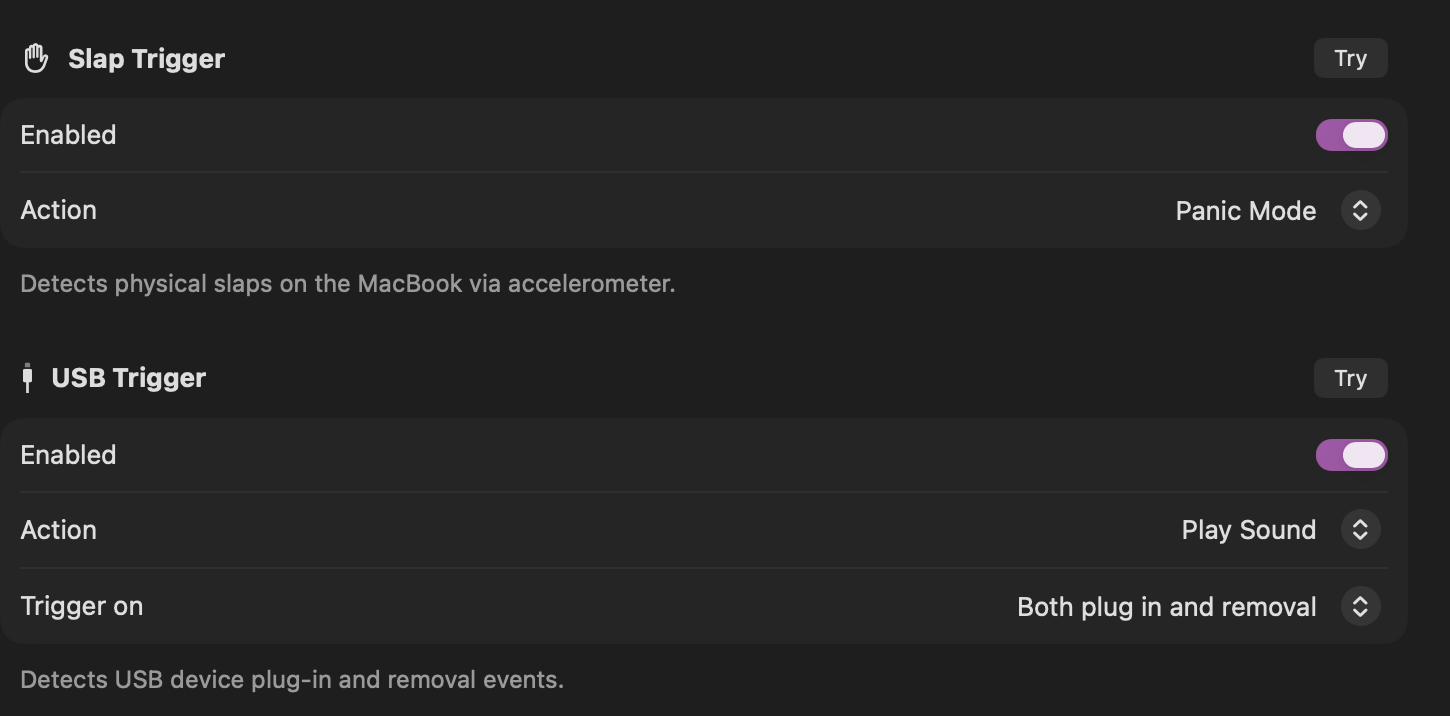Image resolution: width=1450 pixels, height=716 pixels.
Task: Open the Trigger on chevron selector
Action: (1360, 606)
